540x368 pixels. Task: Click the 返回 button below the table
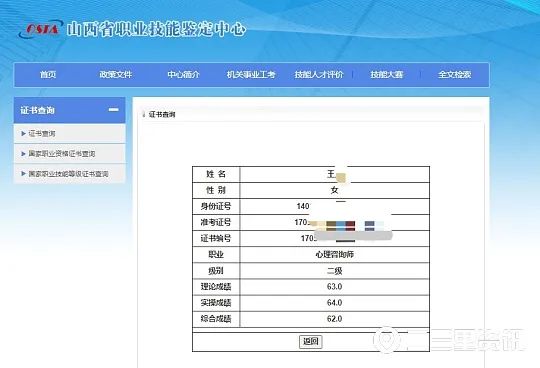tap(311, 341)
